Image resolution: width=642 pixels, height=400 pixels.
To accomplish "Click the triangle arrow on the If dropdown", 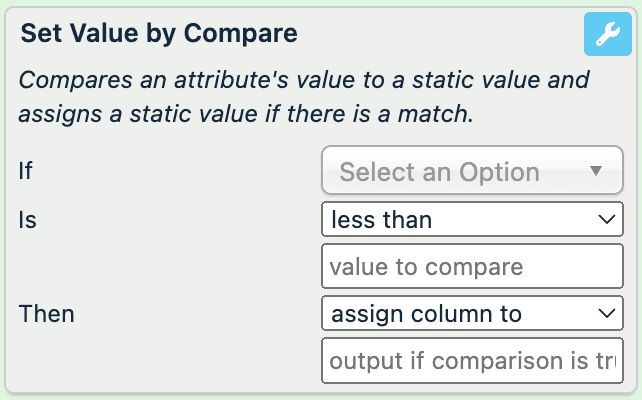I will pos(596,171).
